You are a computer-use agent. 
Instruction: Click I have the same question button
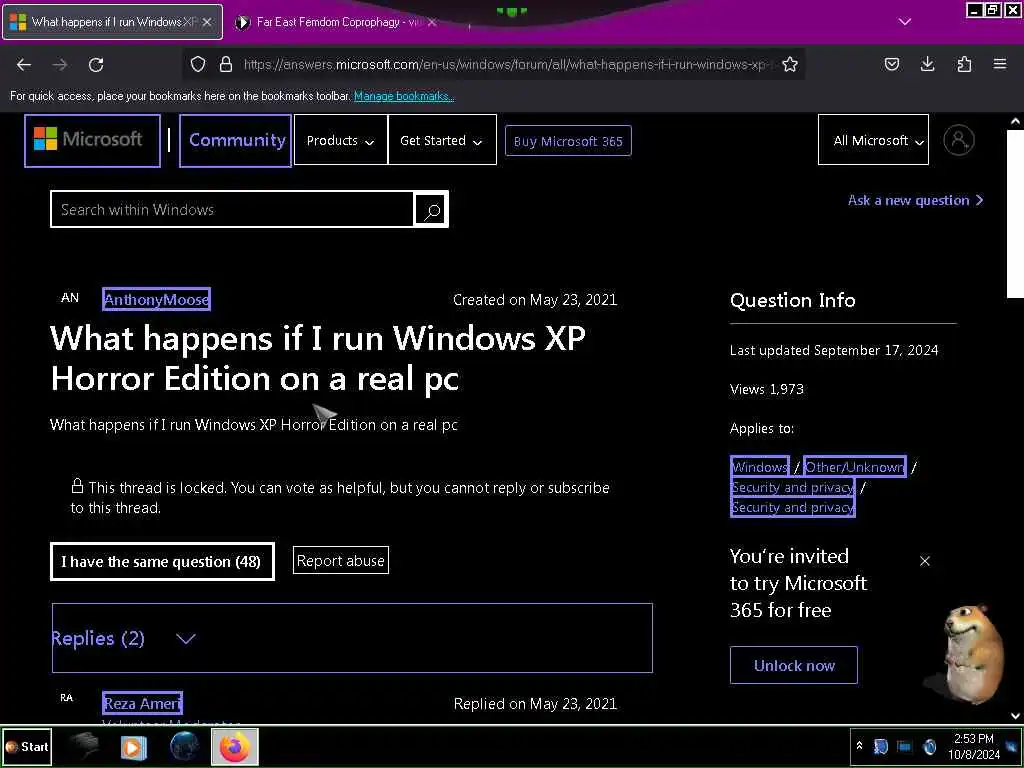[162, 561]
